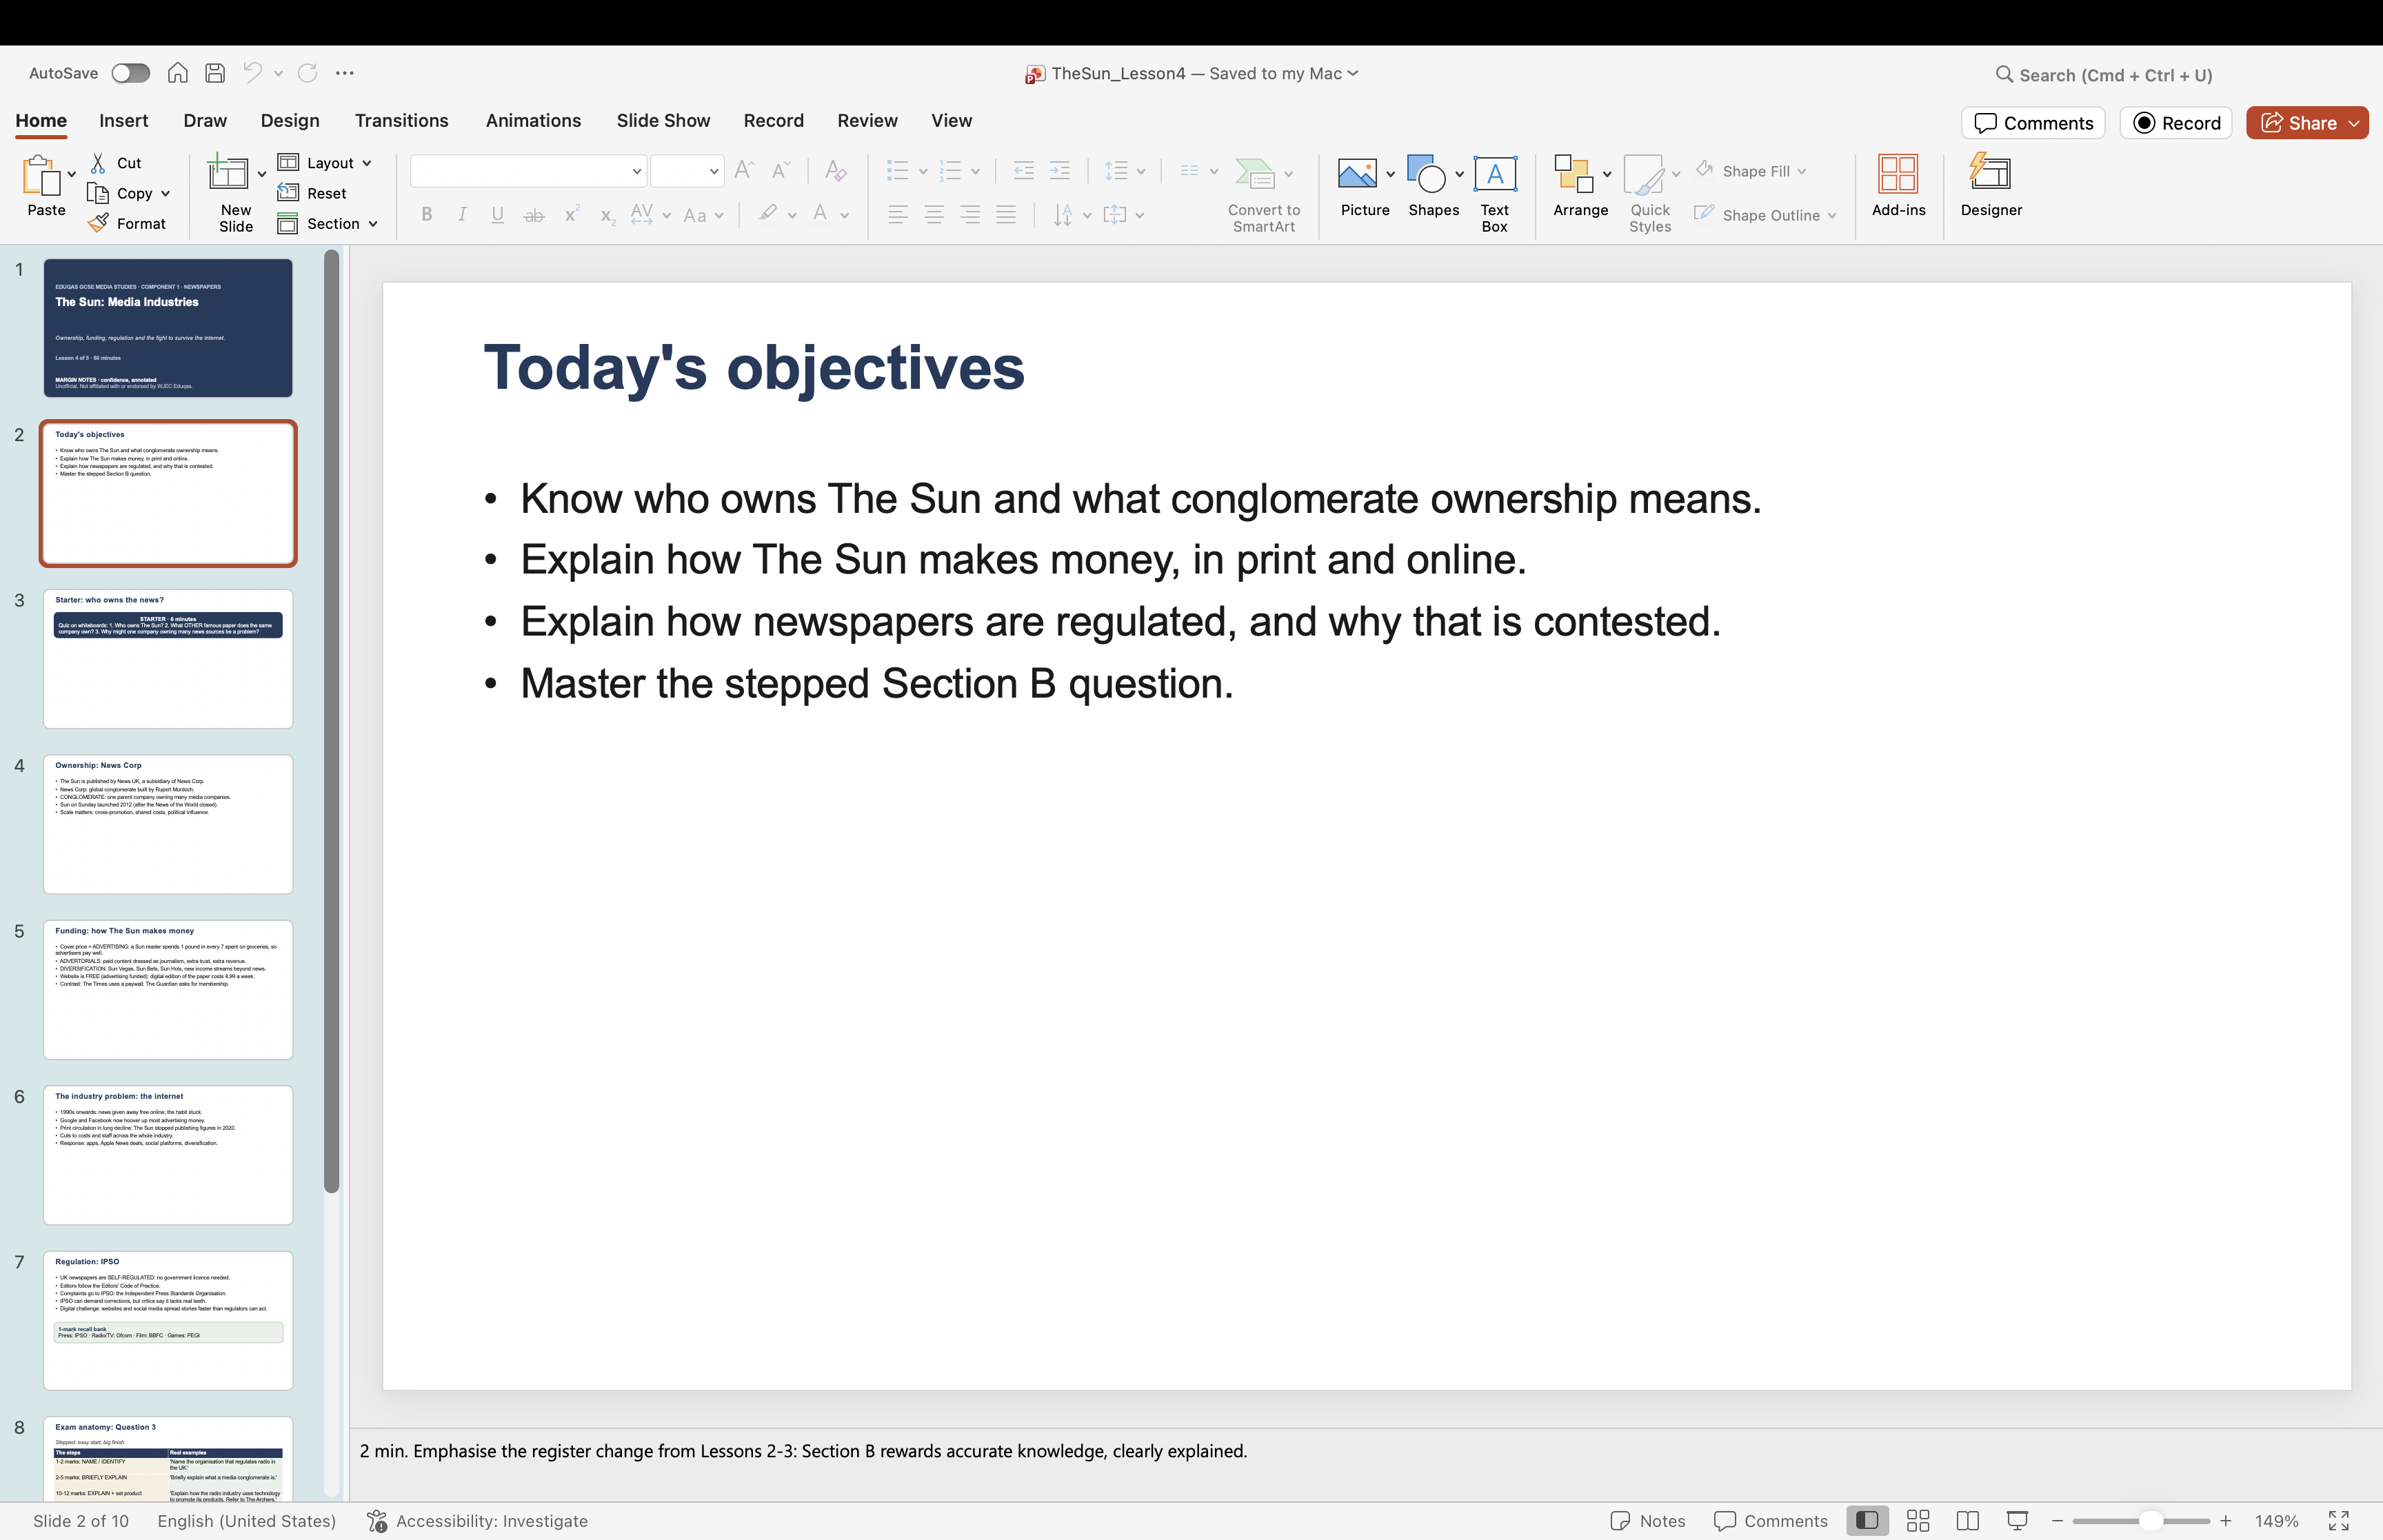
Task: Expand the Section dropdown
Action: click(x=373, y=224)
